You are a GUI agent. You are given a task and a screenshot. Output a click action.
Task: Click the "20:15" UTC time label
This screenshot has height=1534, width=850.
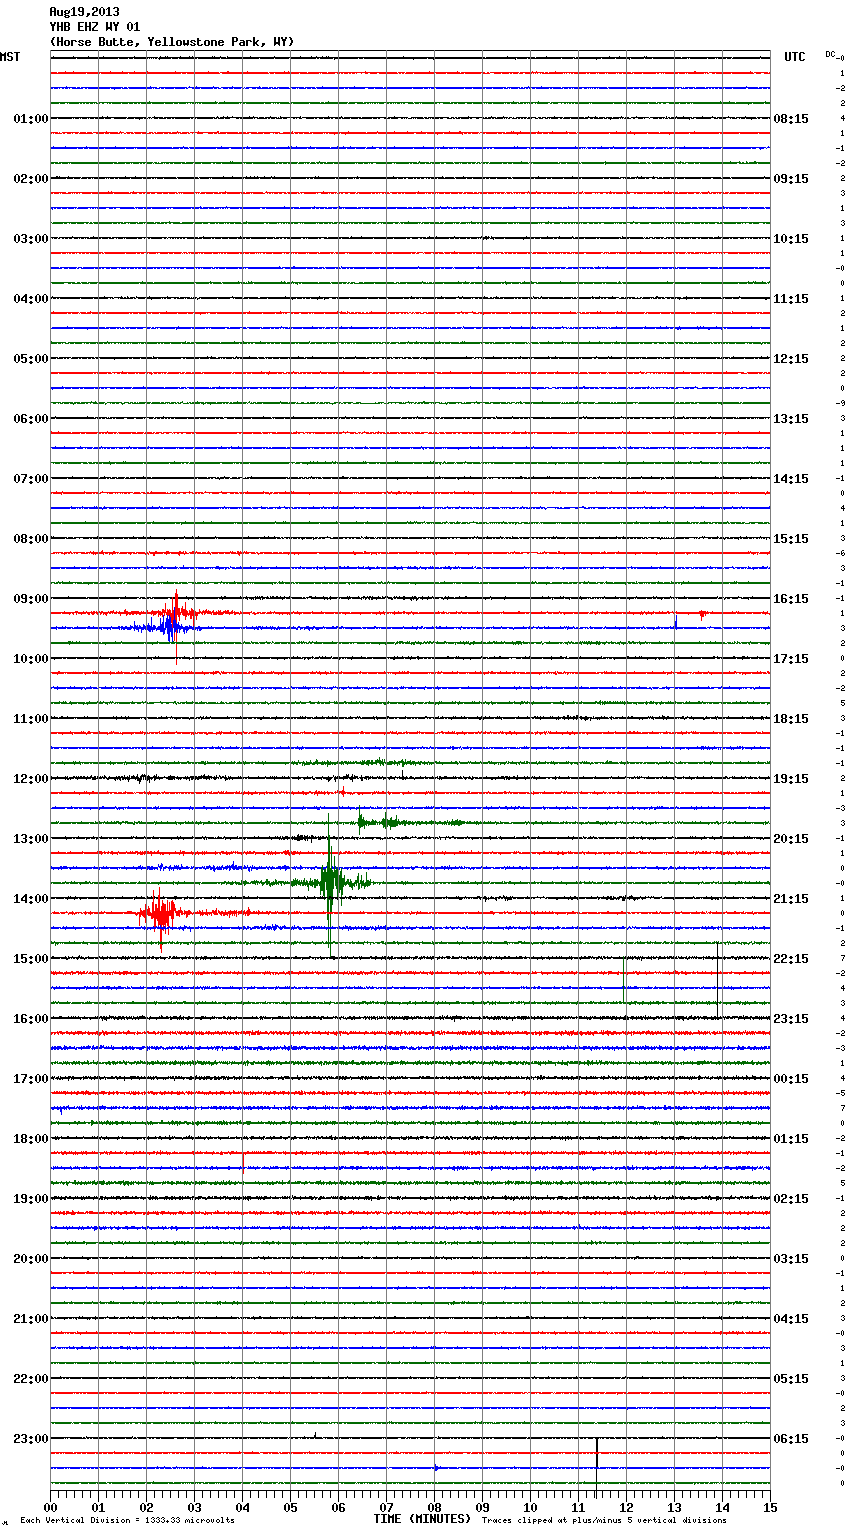[791, 839]
